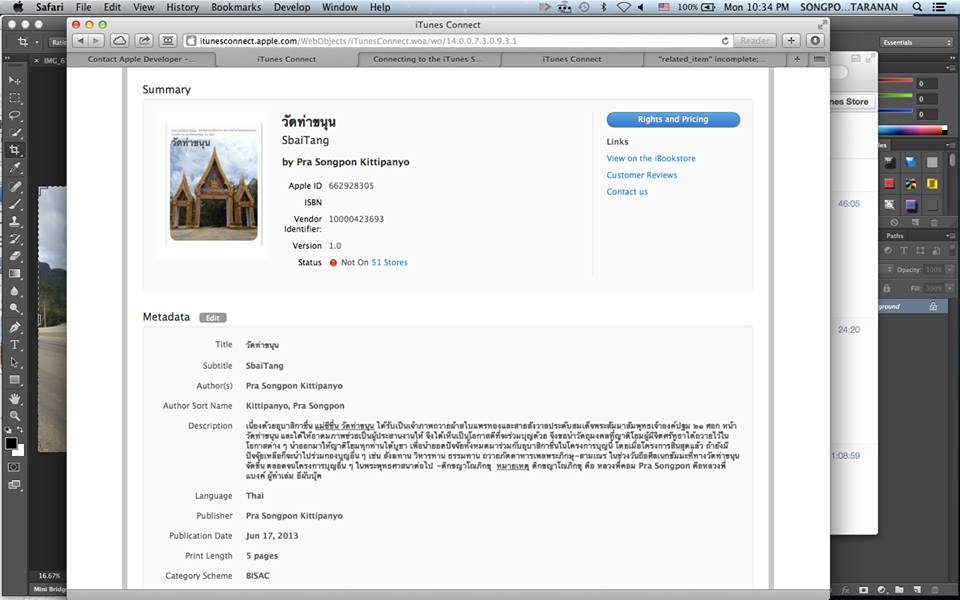Adjust red color slider in Photoshop

896,80
